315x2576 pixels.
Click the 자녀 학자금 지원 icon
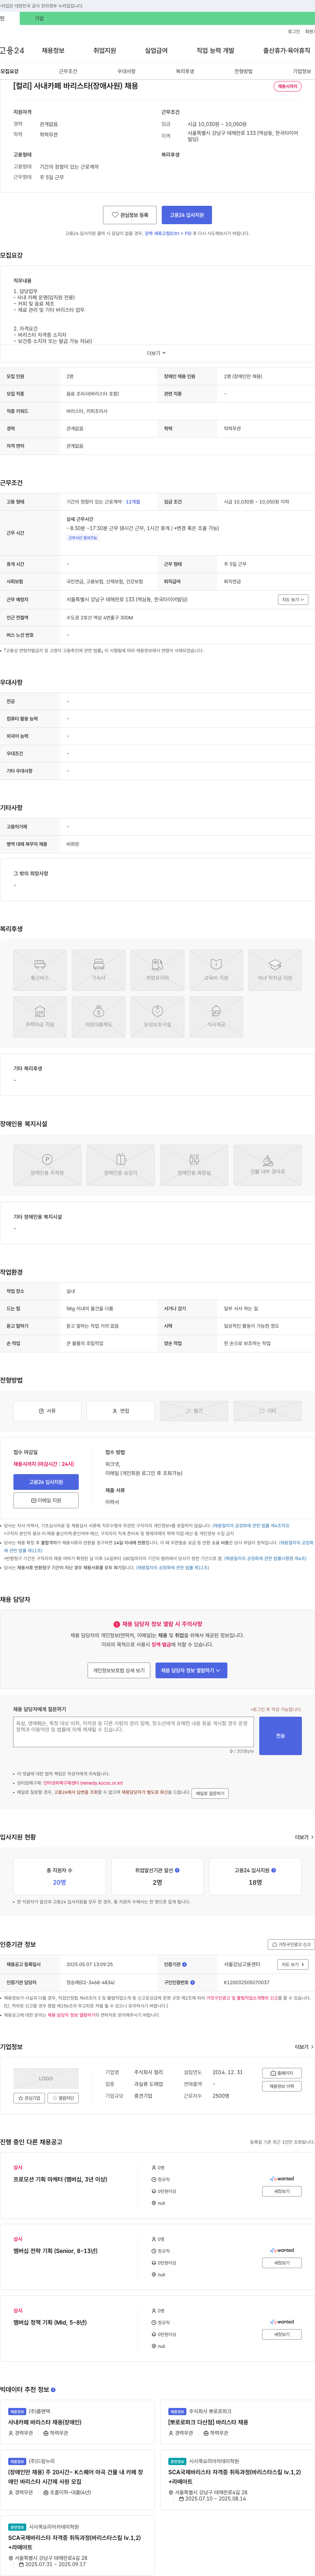pyautogui.click(x=275, y=970)
